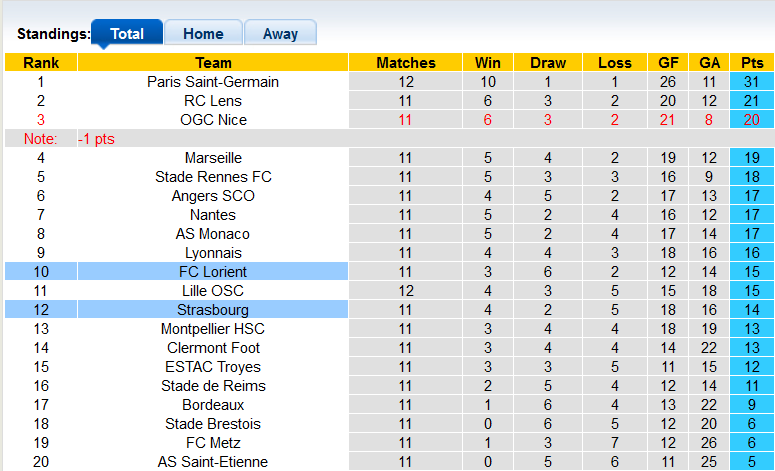Open RC Lens team page
775x471 pixels.
tap(213, 101)
